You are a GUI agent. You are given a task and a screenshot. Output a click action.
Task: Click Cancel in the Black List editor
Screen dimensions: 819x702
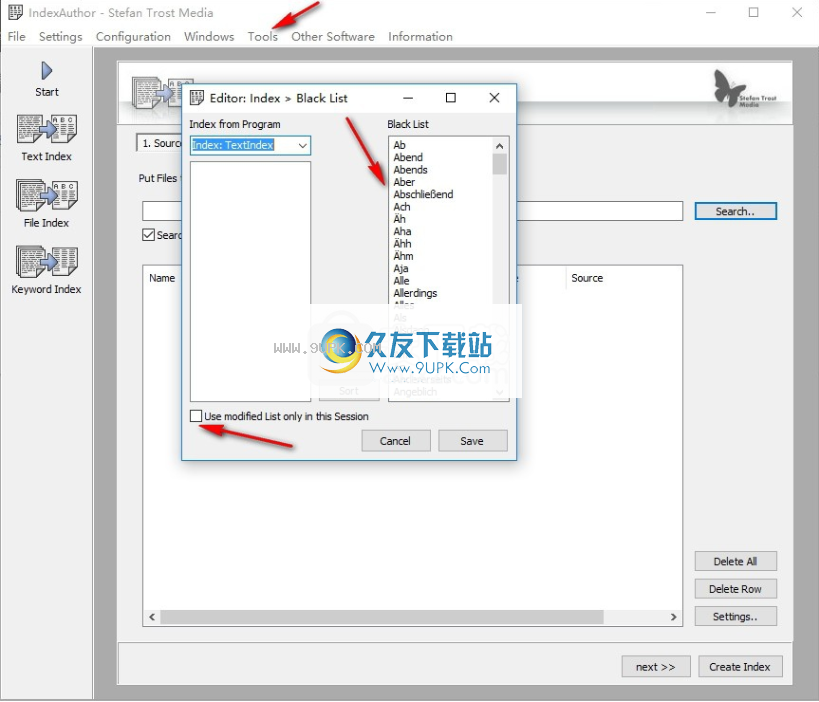[395, 441]
